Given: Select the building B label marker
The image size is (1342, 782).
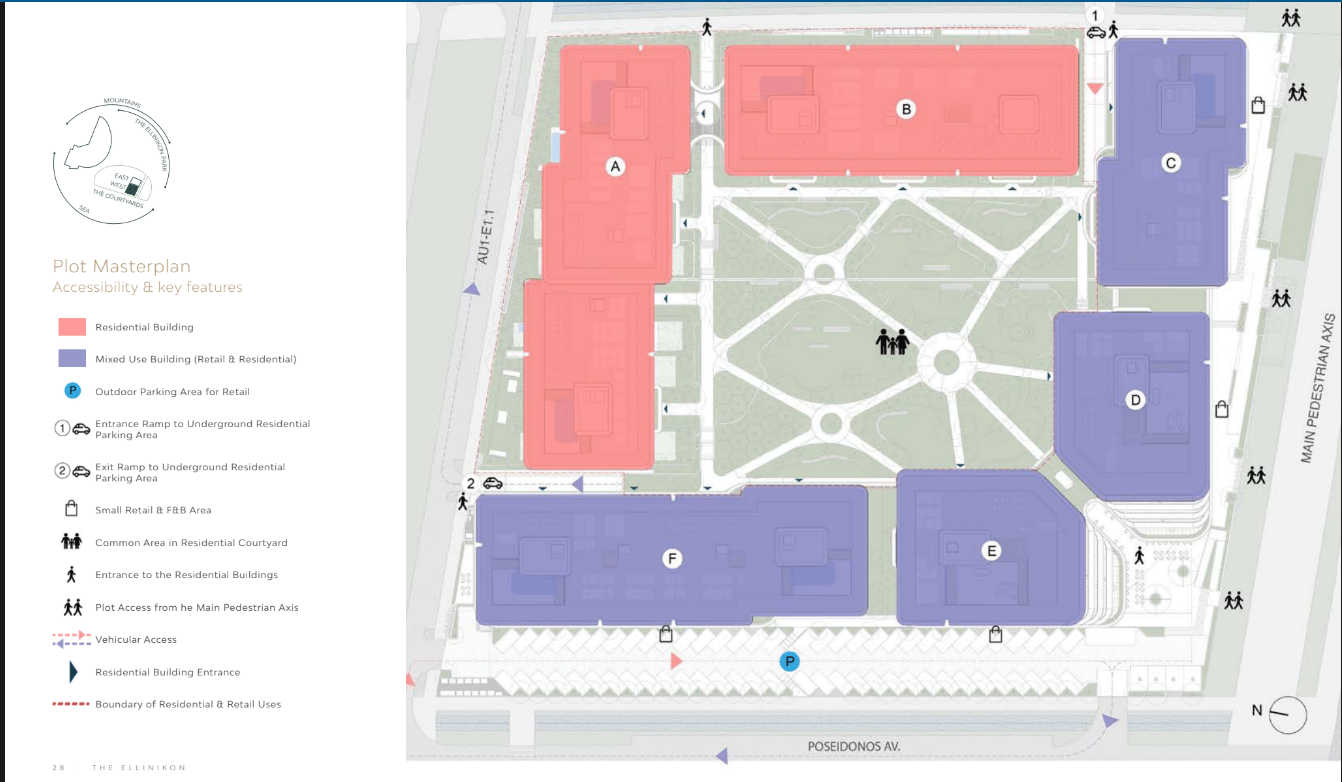Looking at the screenshot, I should (906, 109).
